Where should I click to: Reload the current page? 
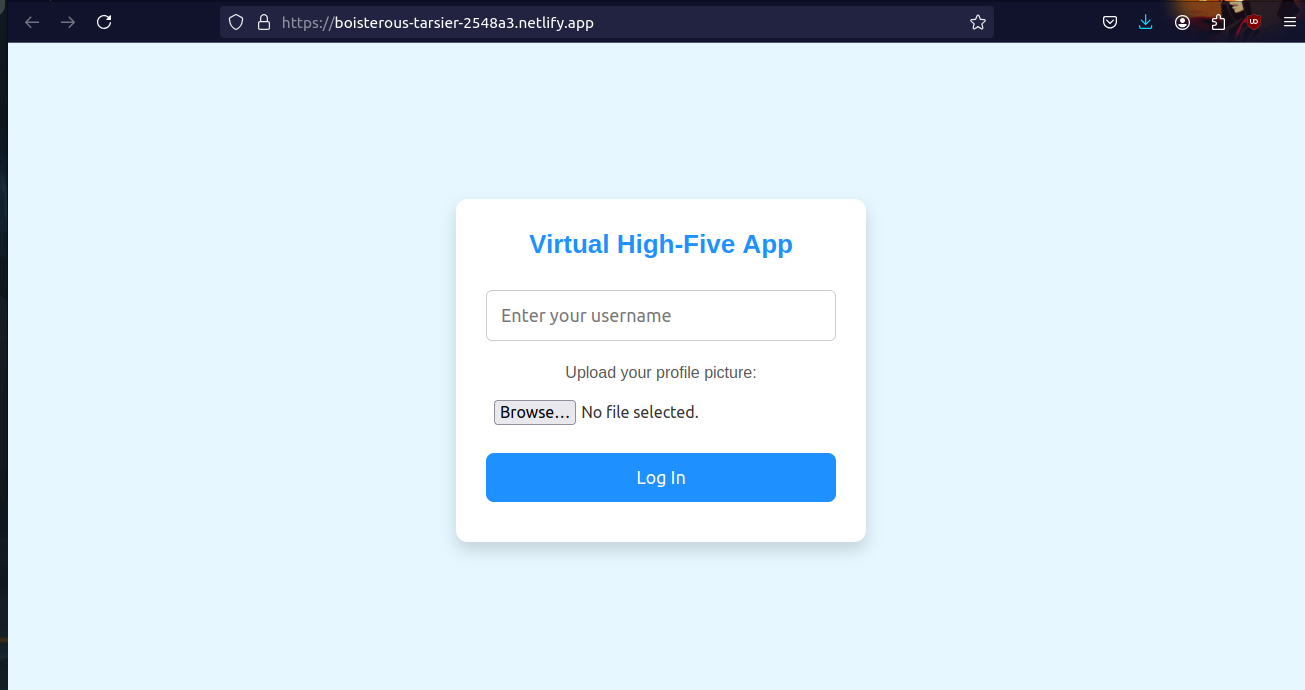click(104, 22)
